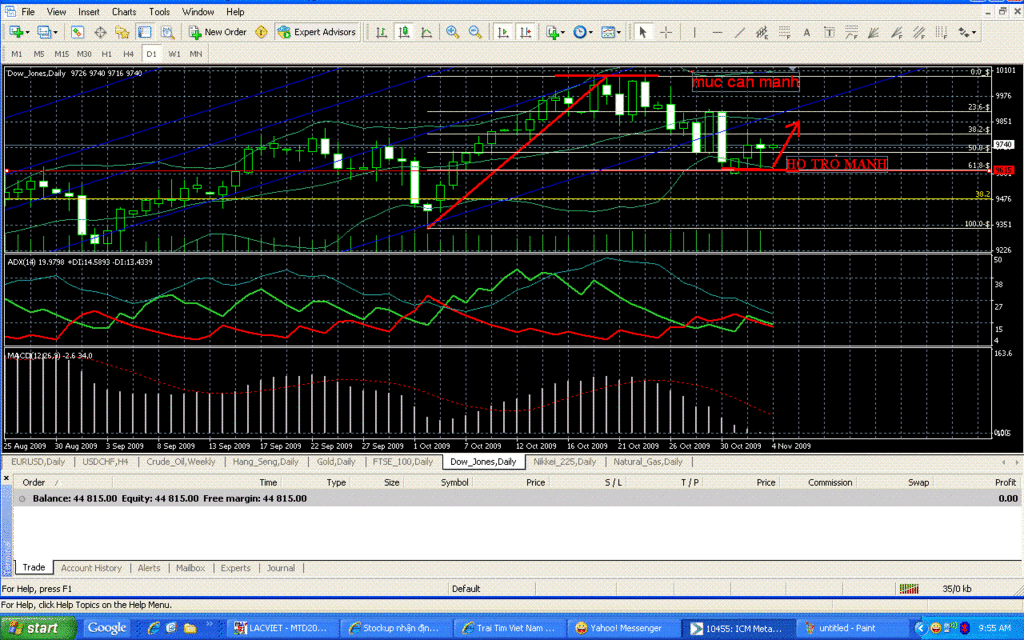Screen dimensions: 1024x640
Task: Click the Balance and Equity summary row
Action: 516,498
